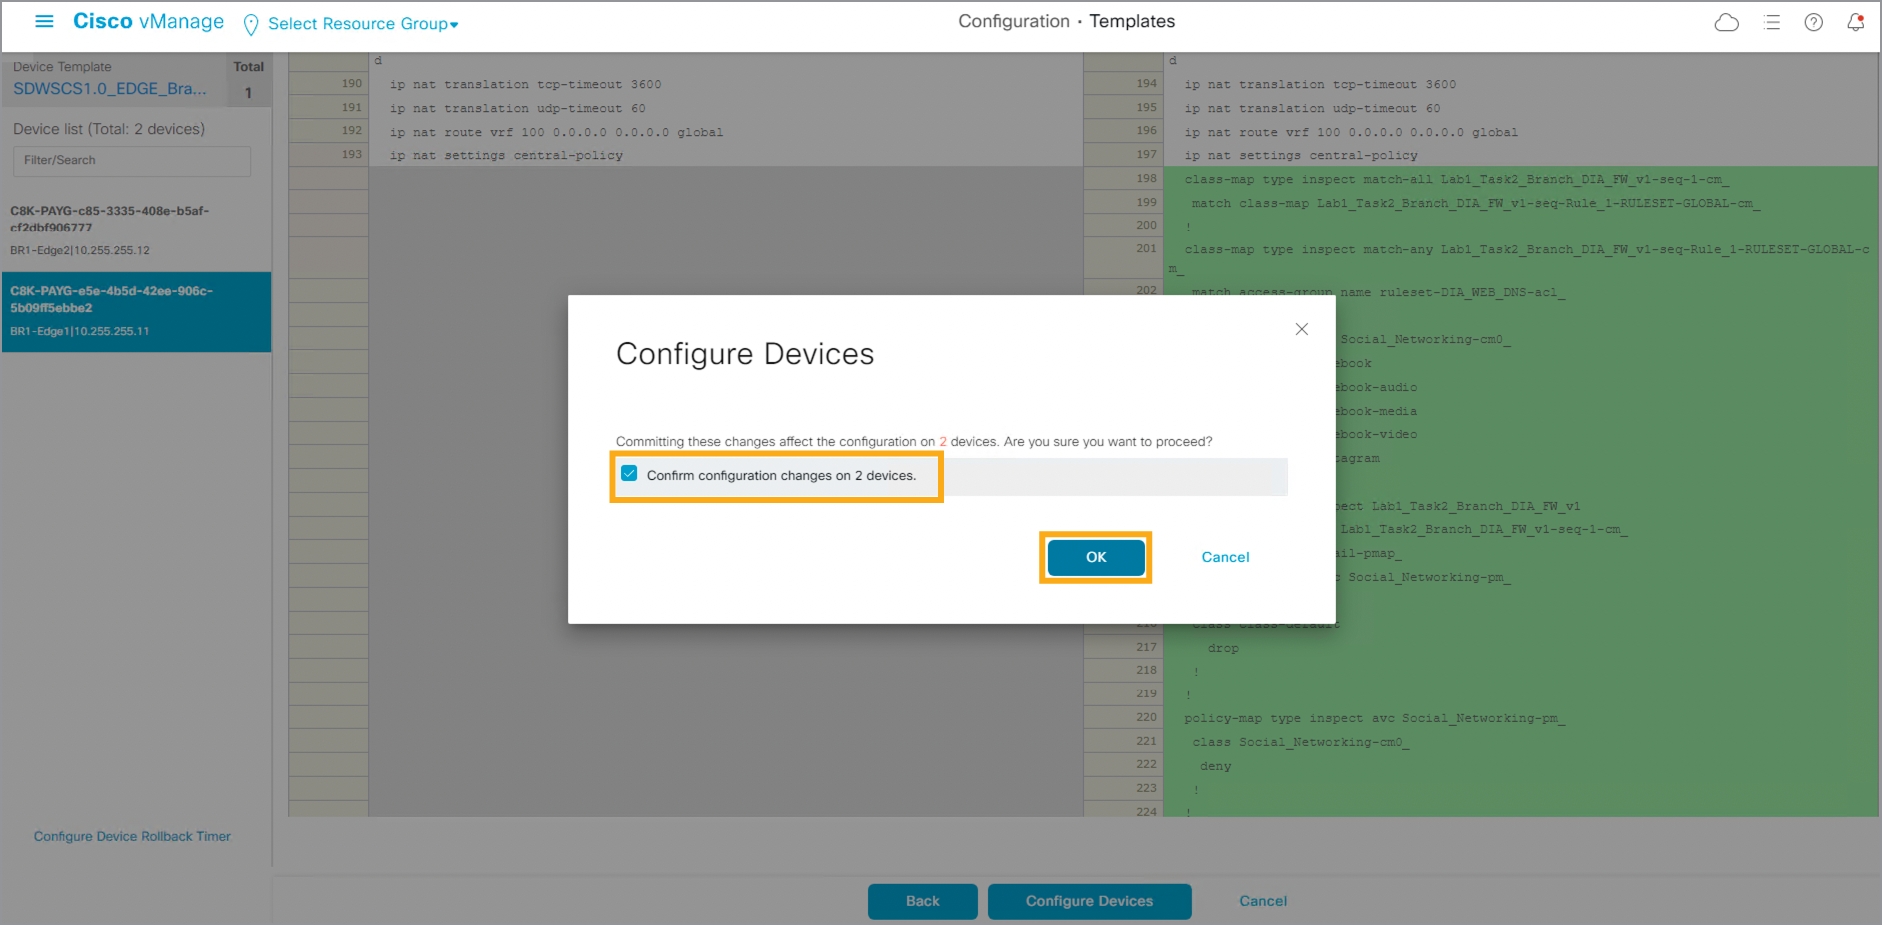The width and height of the screenshot is (1882, 925).
Task: Click the Templates breadcrumb text
Action: [1132, 21]
